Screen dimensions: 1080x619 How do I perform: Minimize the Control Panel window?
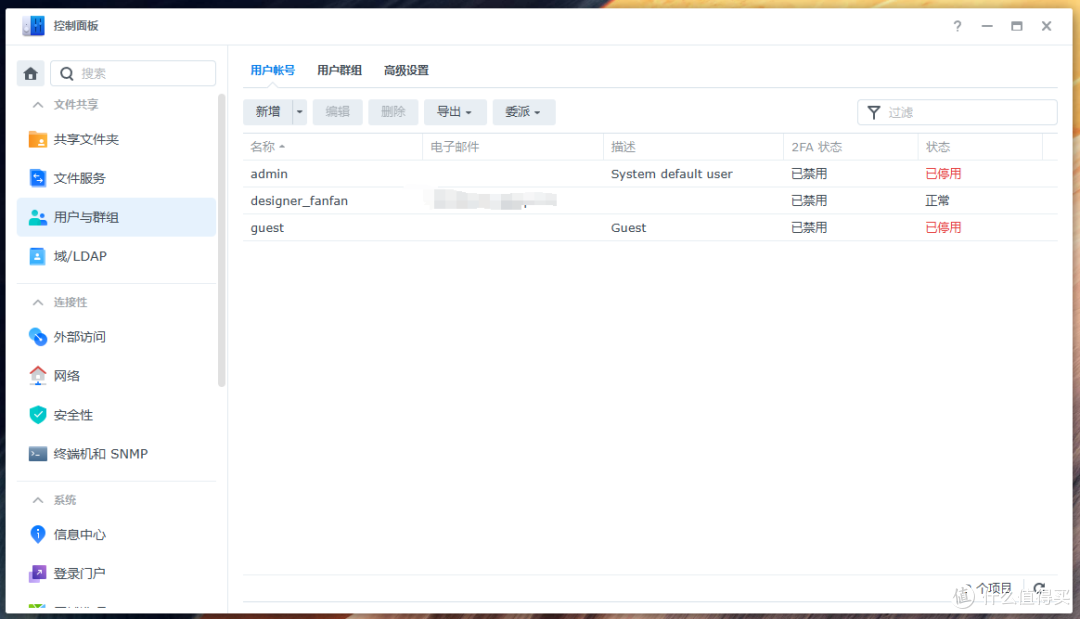987,26
